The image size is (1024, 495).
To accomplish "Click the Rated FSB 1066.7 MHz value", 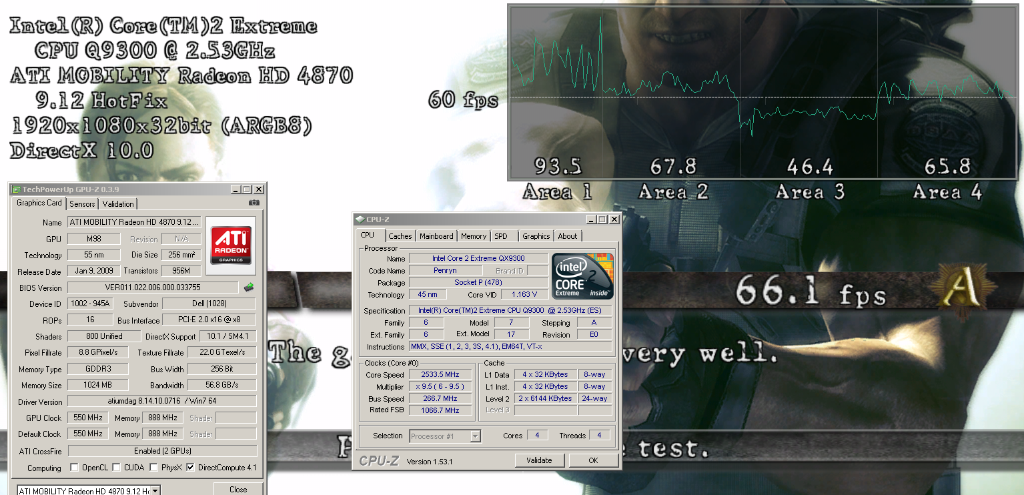I will pos(440,410).
